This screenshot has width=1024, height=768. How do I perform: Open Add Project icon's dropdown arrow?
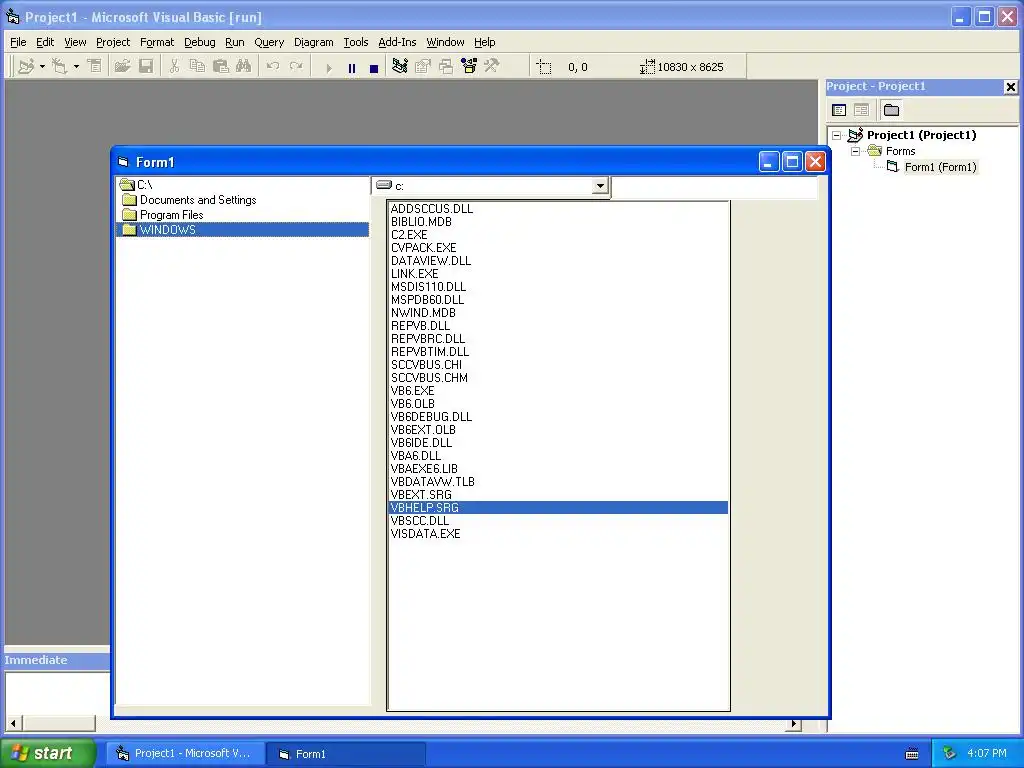[42, 67]
